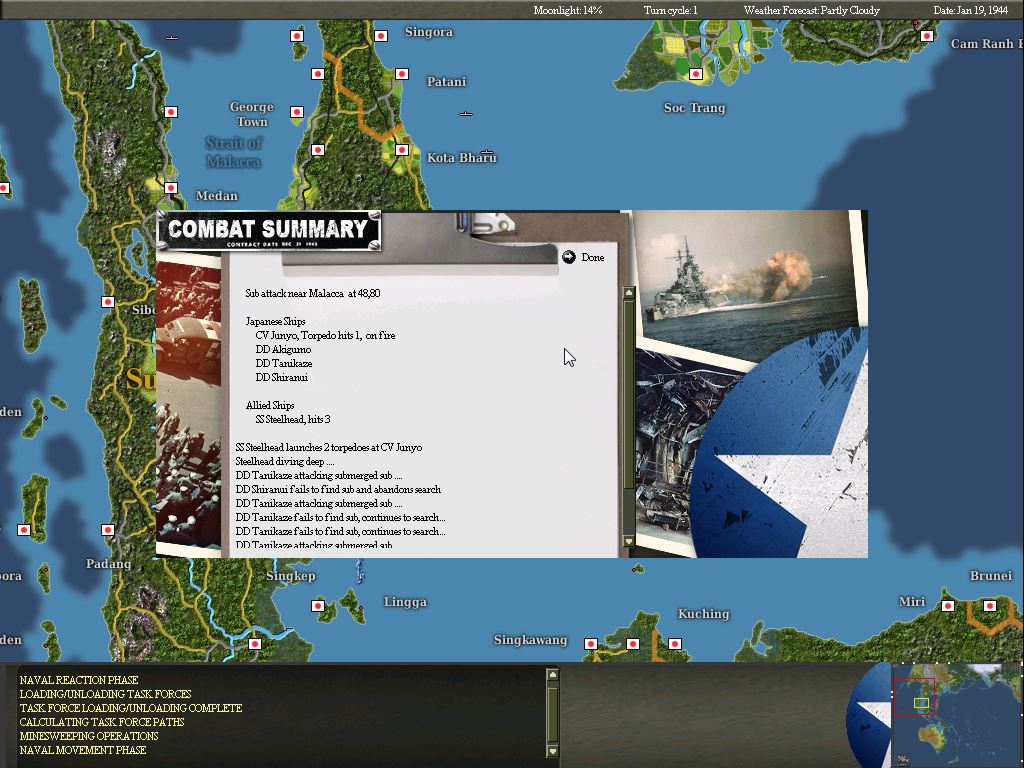Click 'NAVAL MOVEMENT PHASE' log entry

[83, 750]
